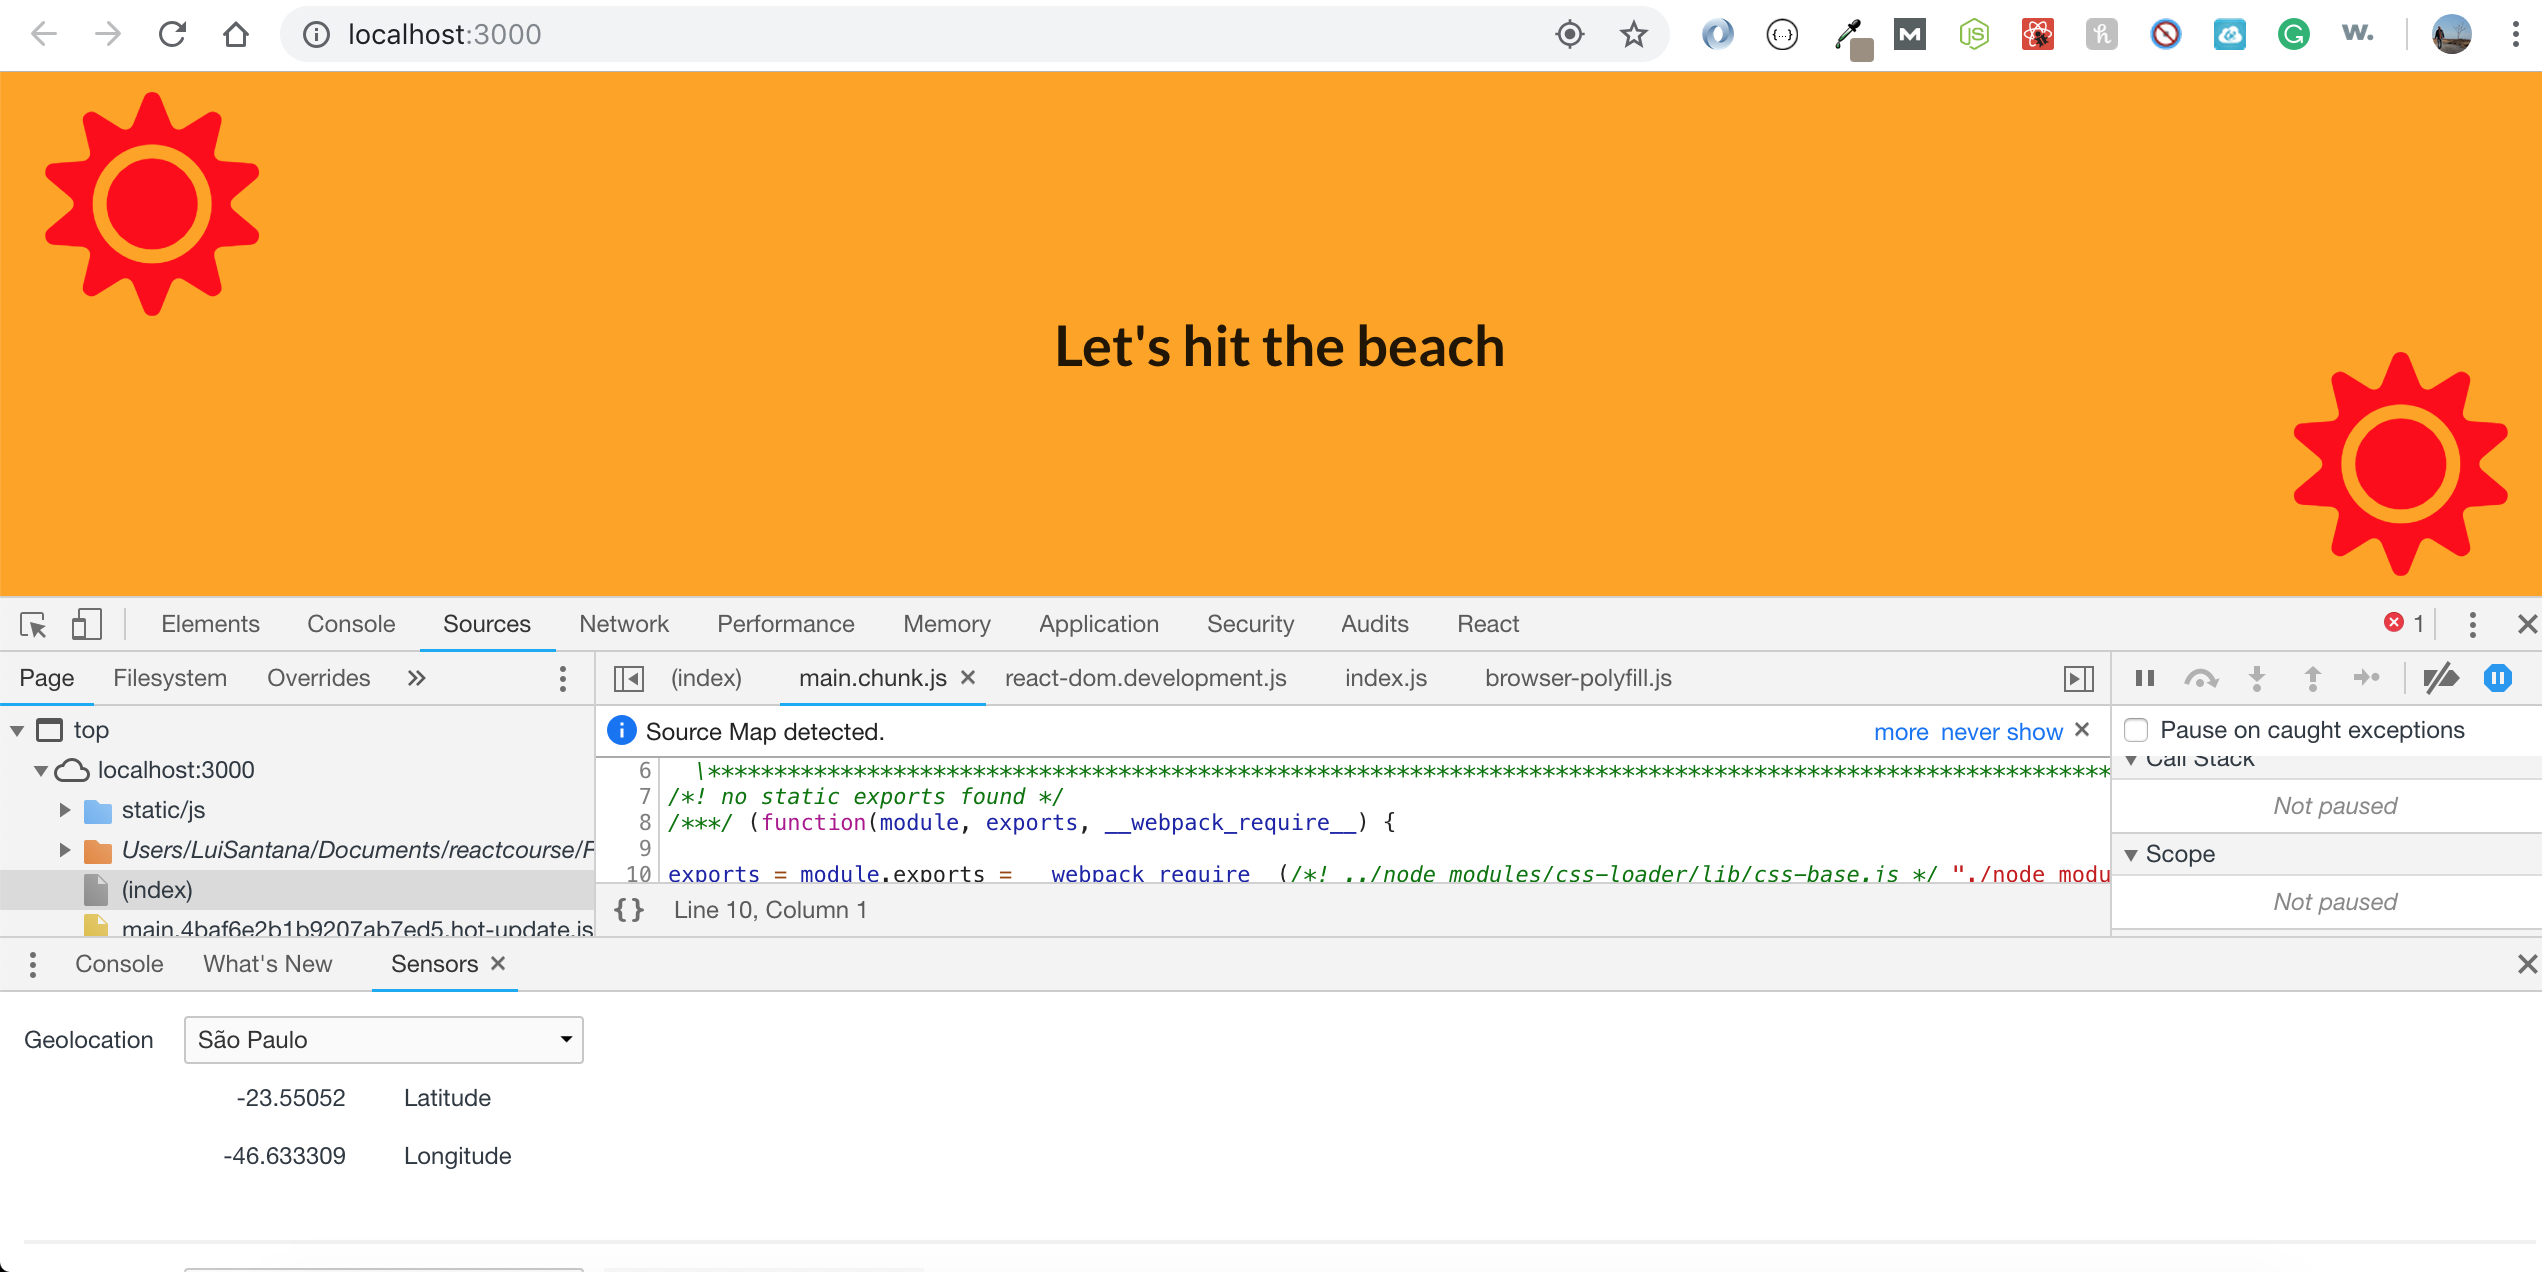
Task: Pause script execution
Action: click(2143, 678)
